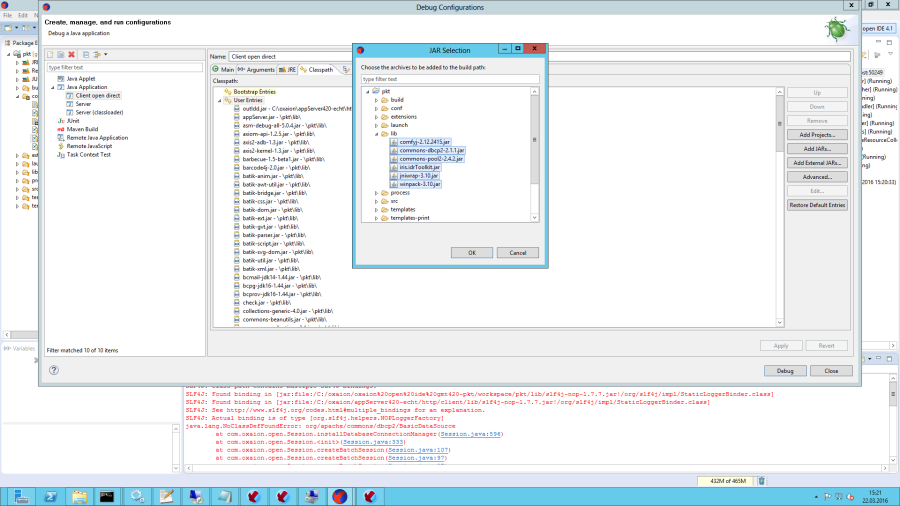Click the Name field of configuration
Viewport: 900px width, 506px height.
tap(540, 57)
